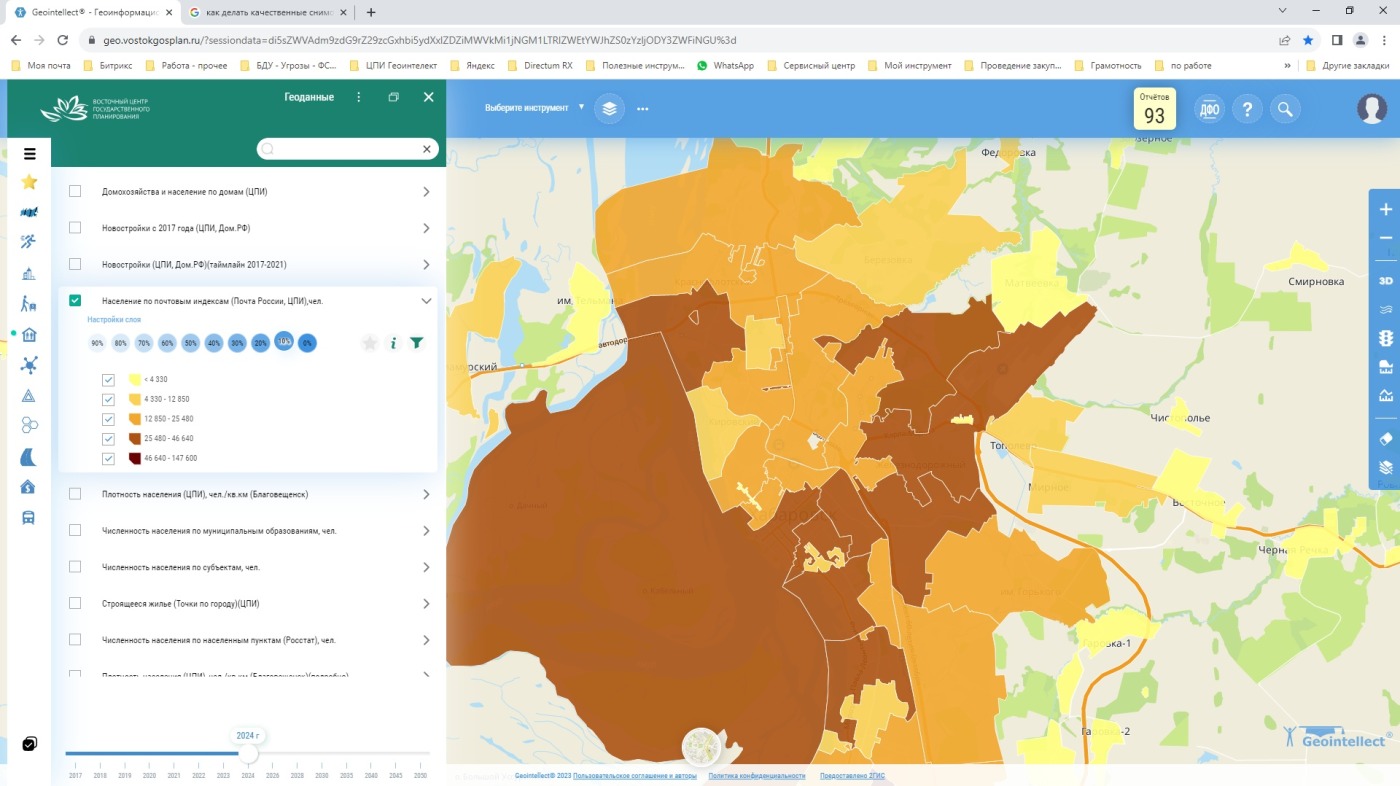Expand Численность населения по муниципальным образованиям row

(426, 531)
